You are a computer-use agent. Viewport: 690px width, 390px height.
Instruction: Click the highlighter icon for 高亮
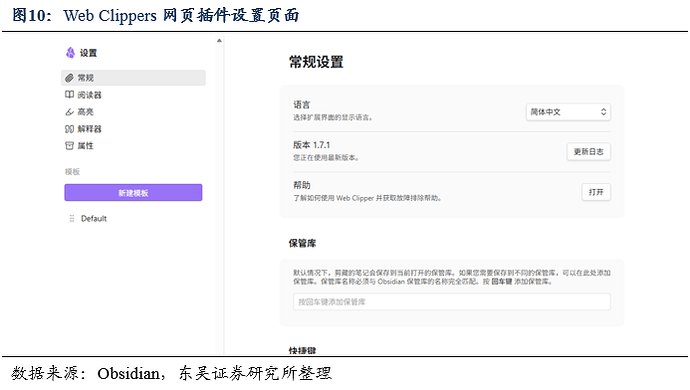coord(69,112)
